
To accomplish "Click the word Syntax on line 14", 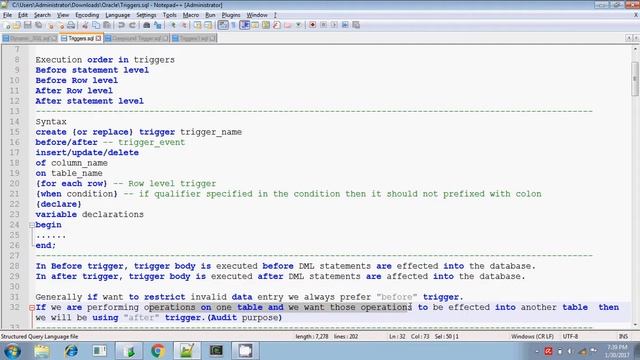I will tap(51, 122).
